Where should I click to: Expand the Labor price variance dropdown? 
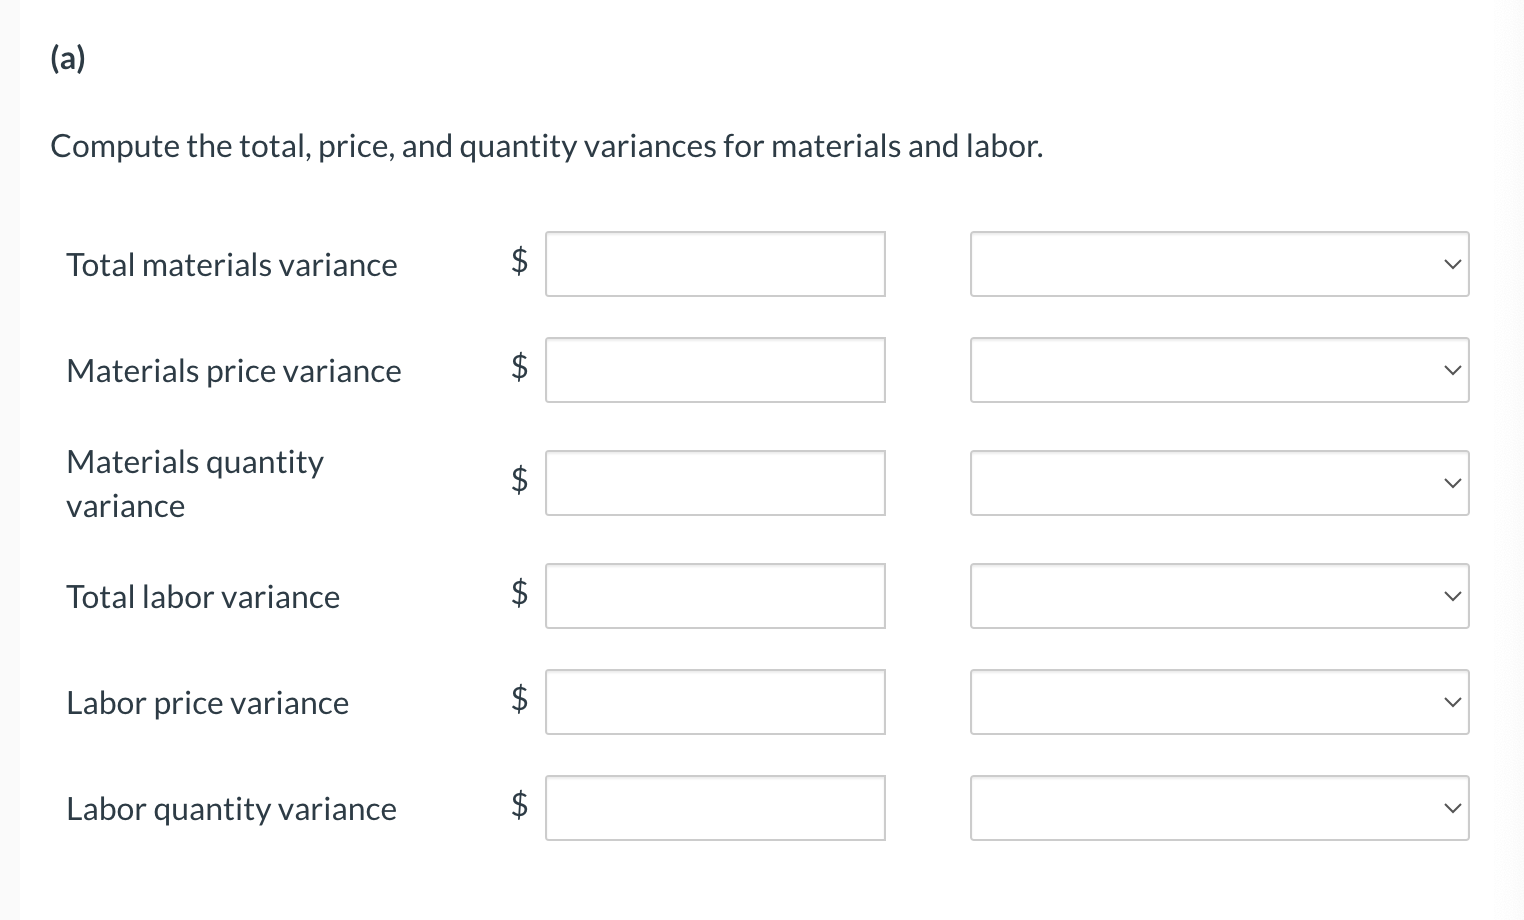(x=1218, y=702)
